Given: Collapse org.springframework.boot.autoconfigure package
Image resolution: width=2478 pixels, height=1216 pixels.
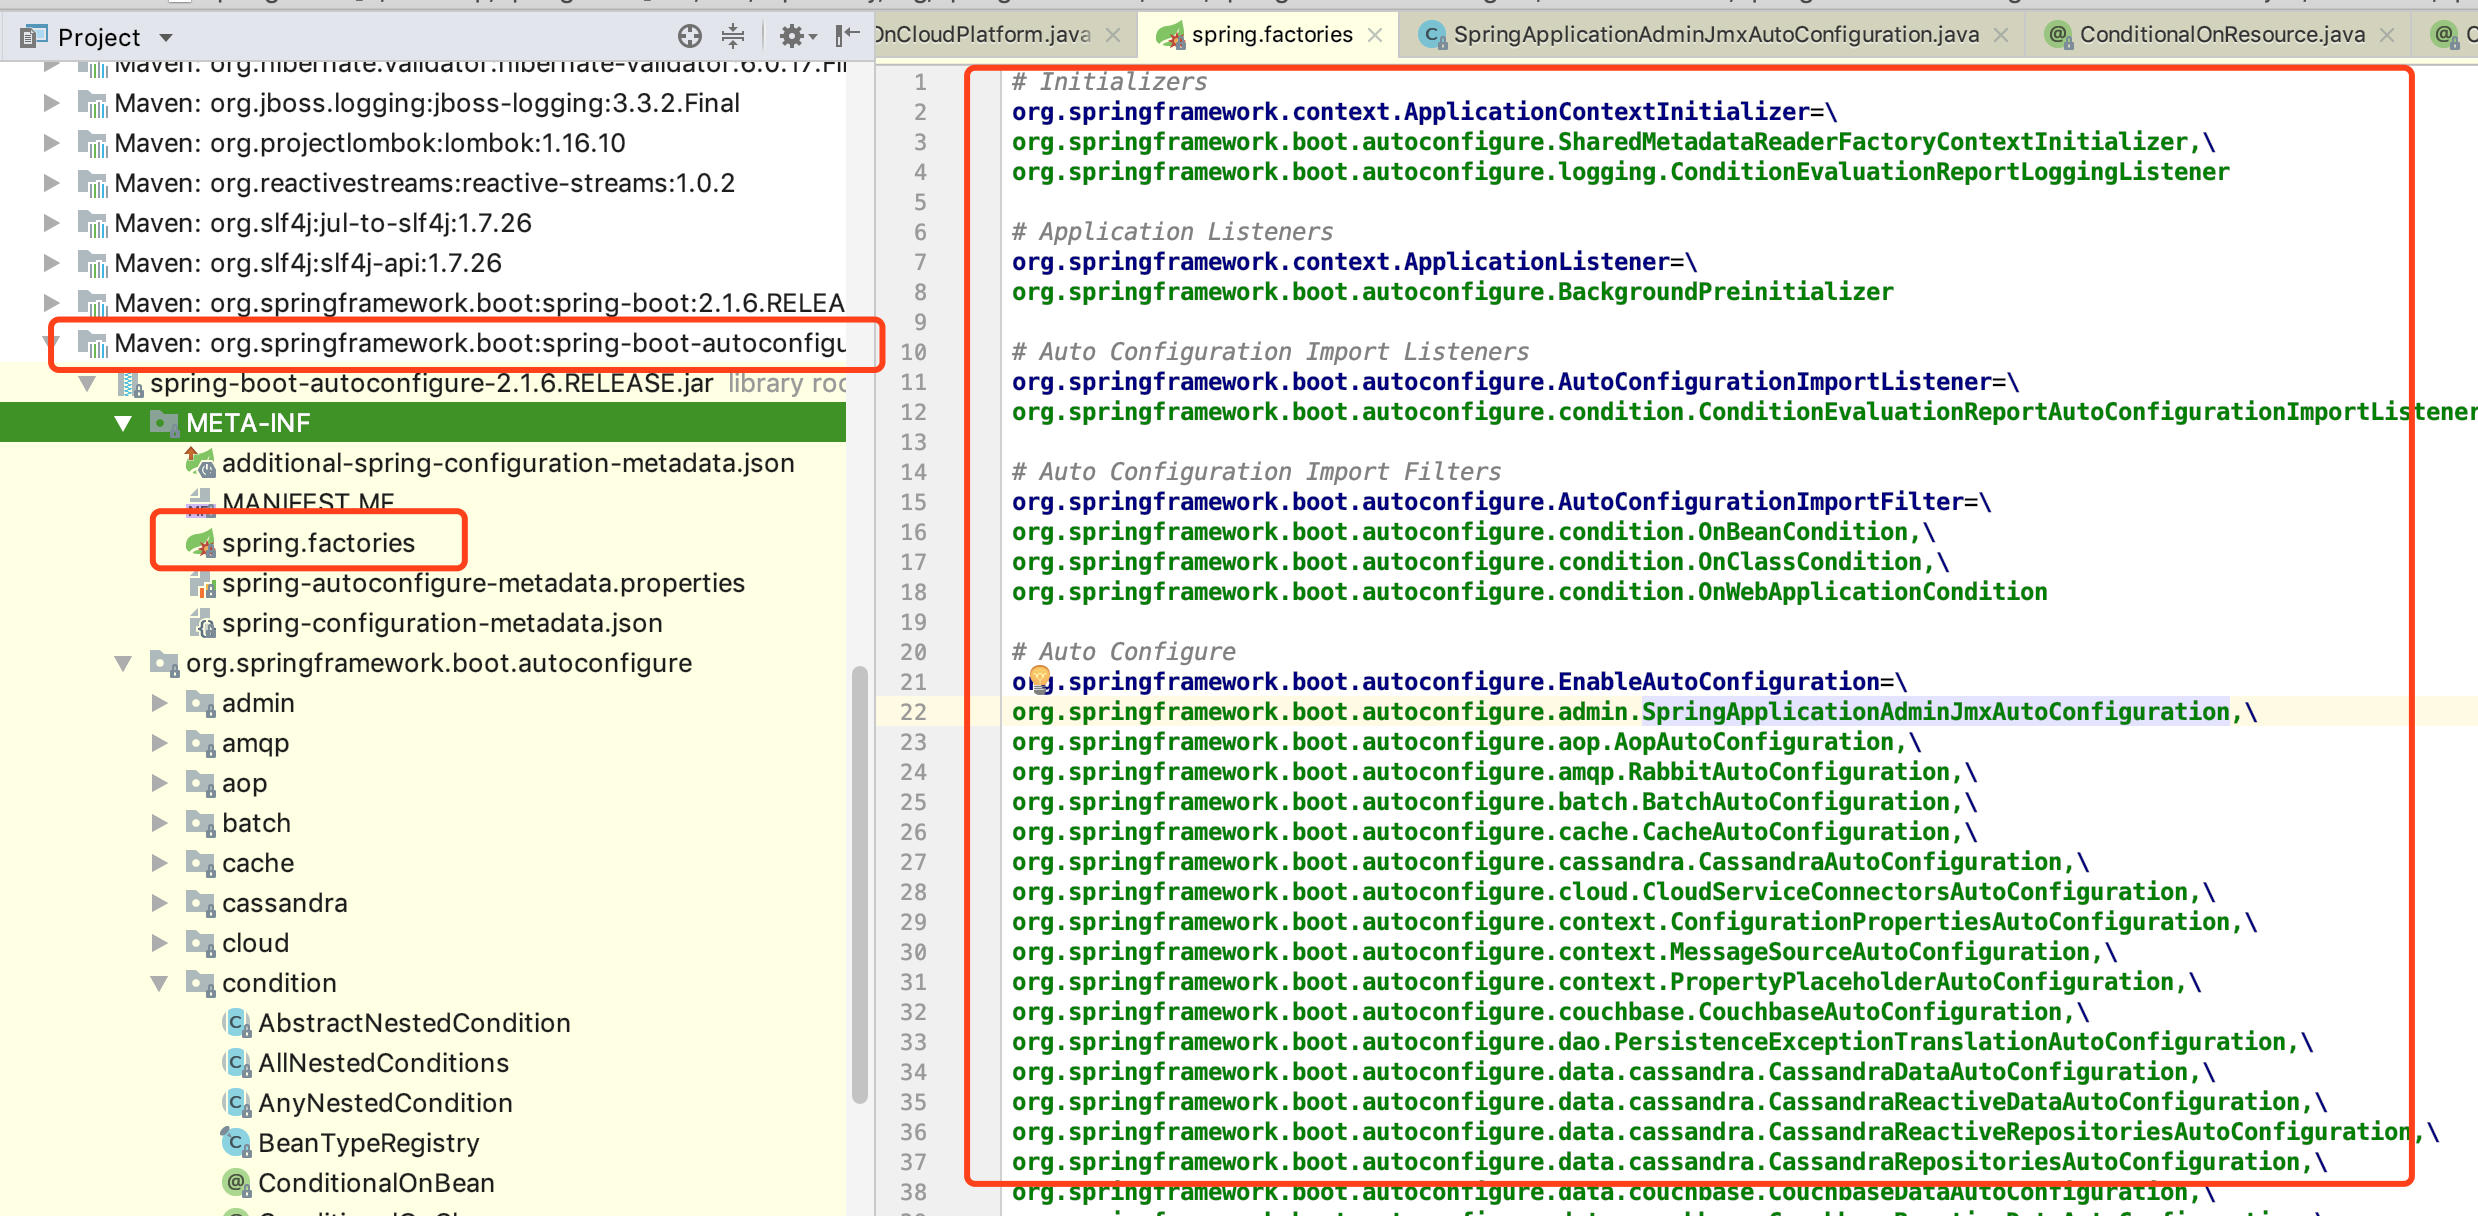Looking at the screenshot, I should click(x=123, y=664).
